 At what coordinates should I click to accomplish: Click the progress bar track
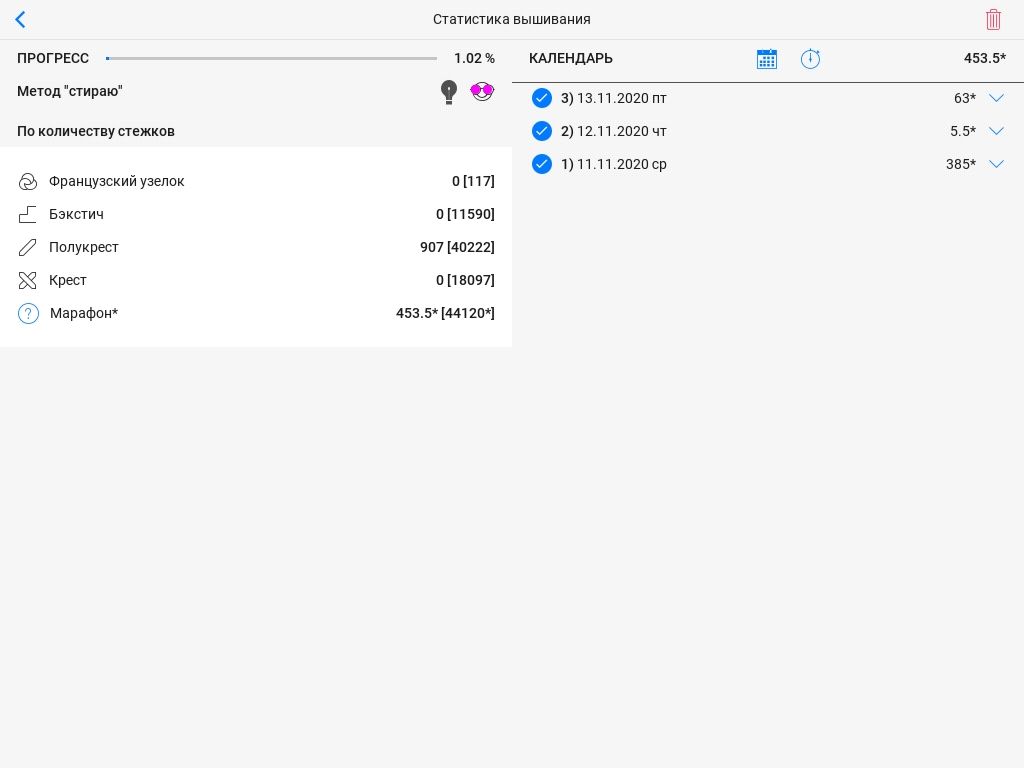click(x=272, y=58)
